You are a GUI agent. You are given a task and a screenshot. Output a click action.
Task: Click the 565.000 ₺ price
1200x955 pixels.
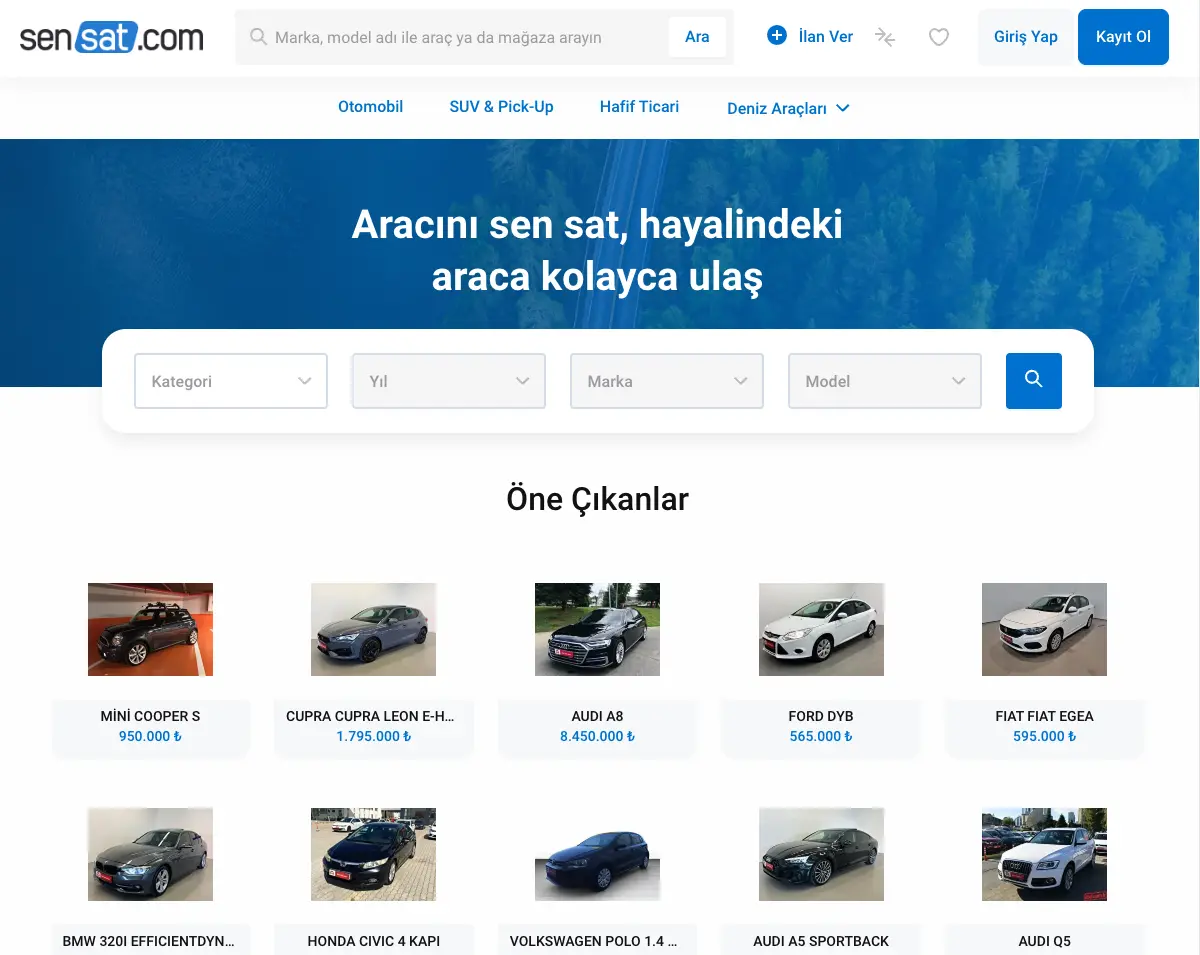(x=821, y=736)
